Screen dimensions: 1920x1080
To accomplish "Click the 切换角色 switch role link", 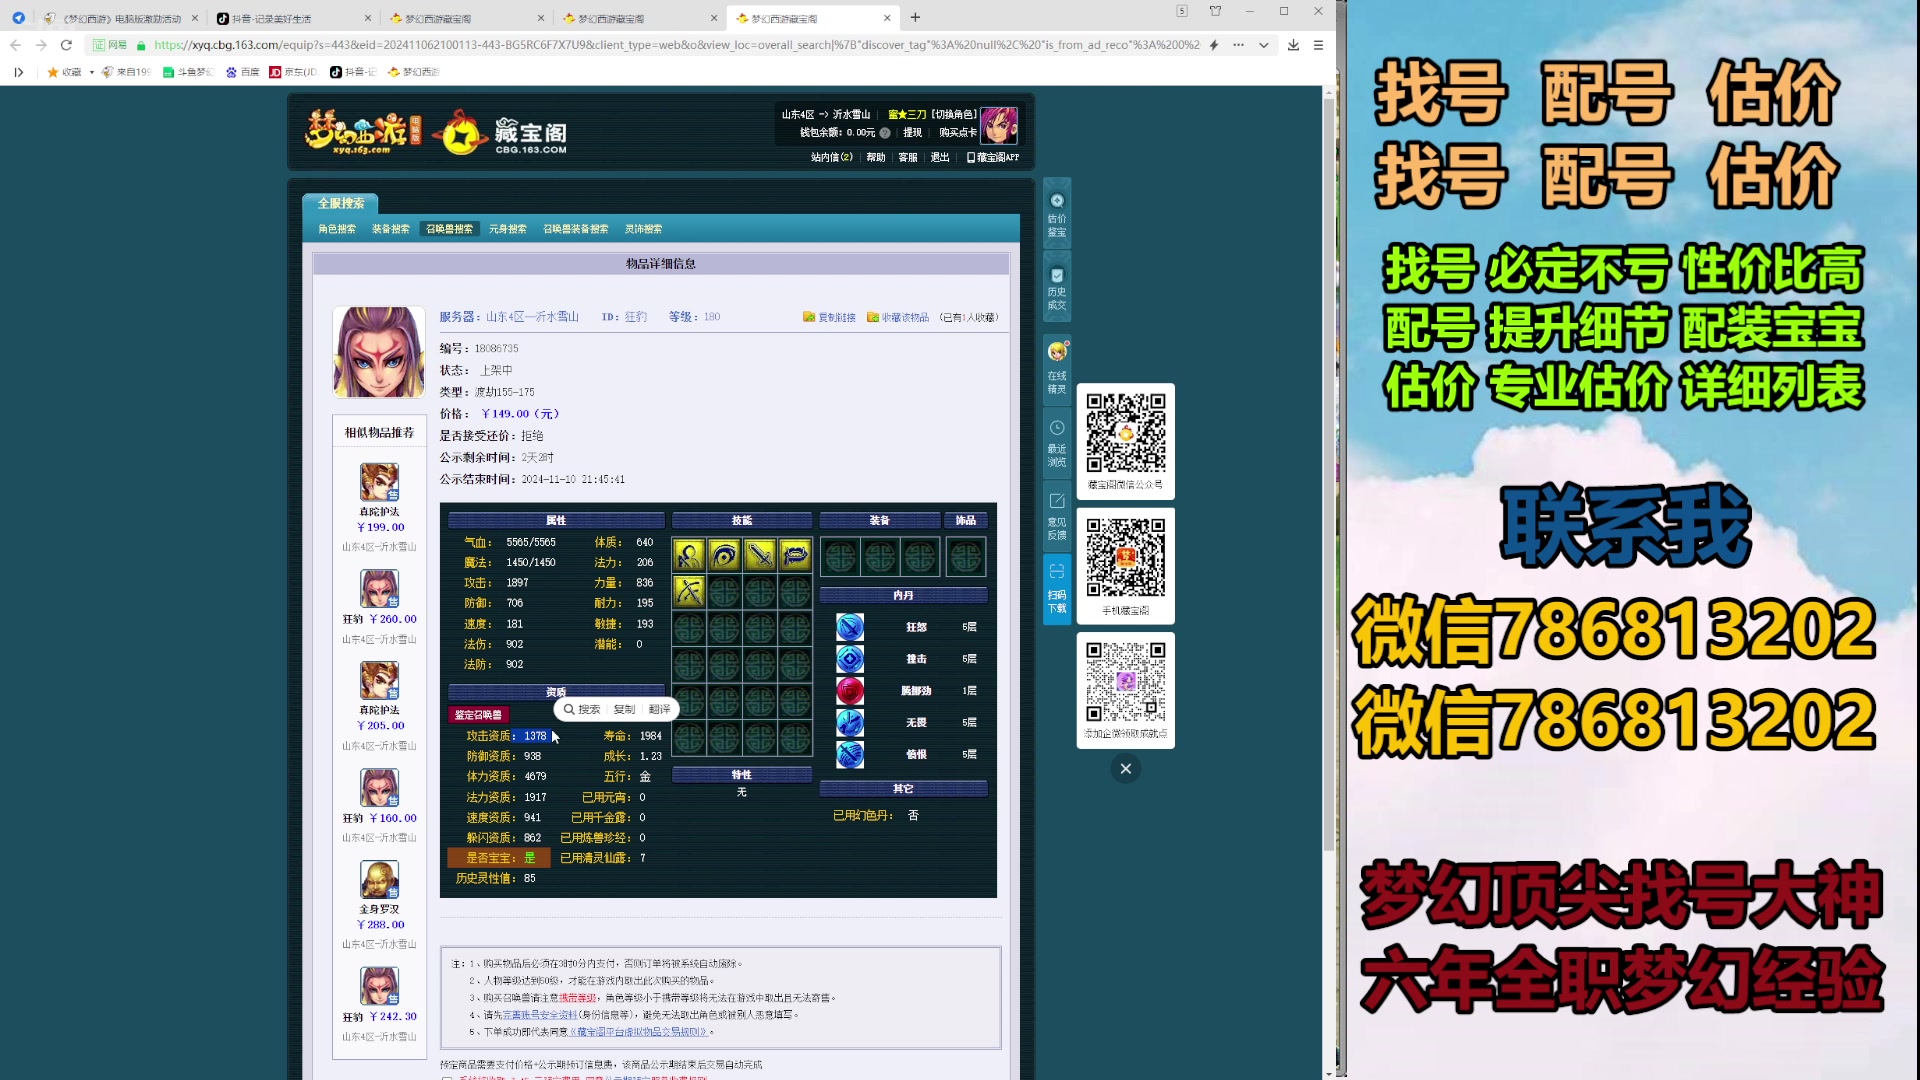I will coord(954,115).
